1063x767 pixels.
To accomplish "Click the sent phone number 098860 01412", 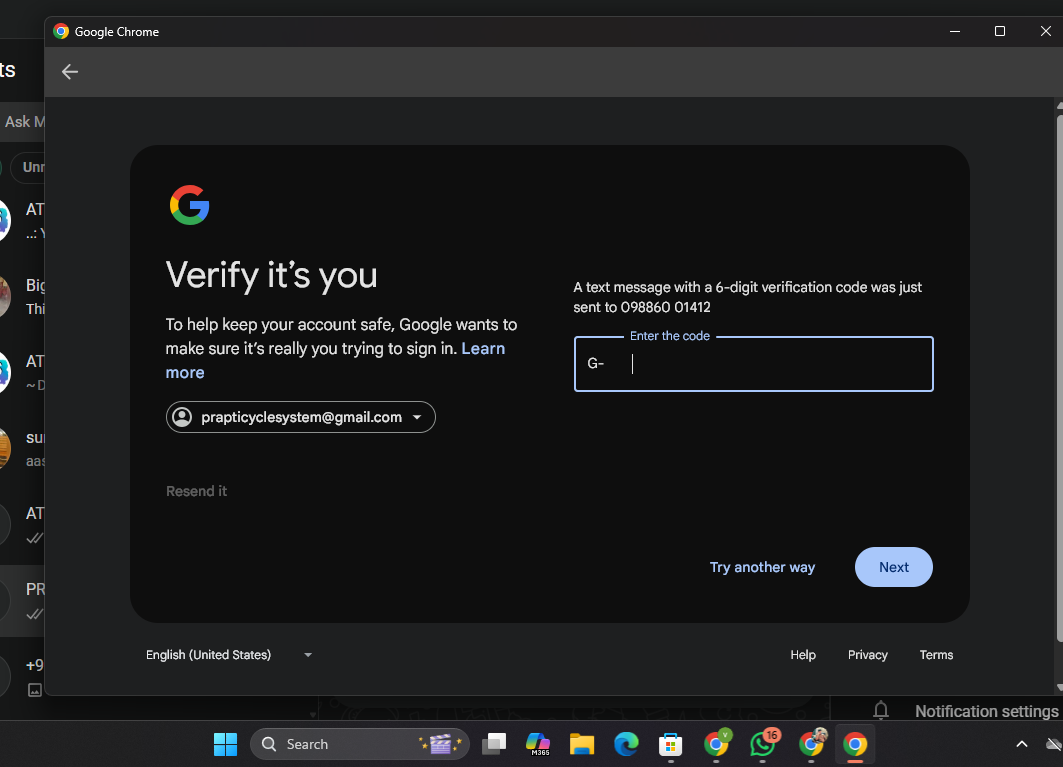I will (665, 307).
